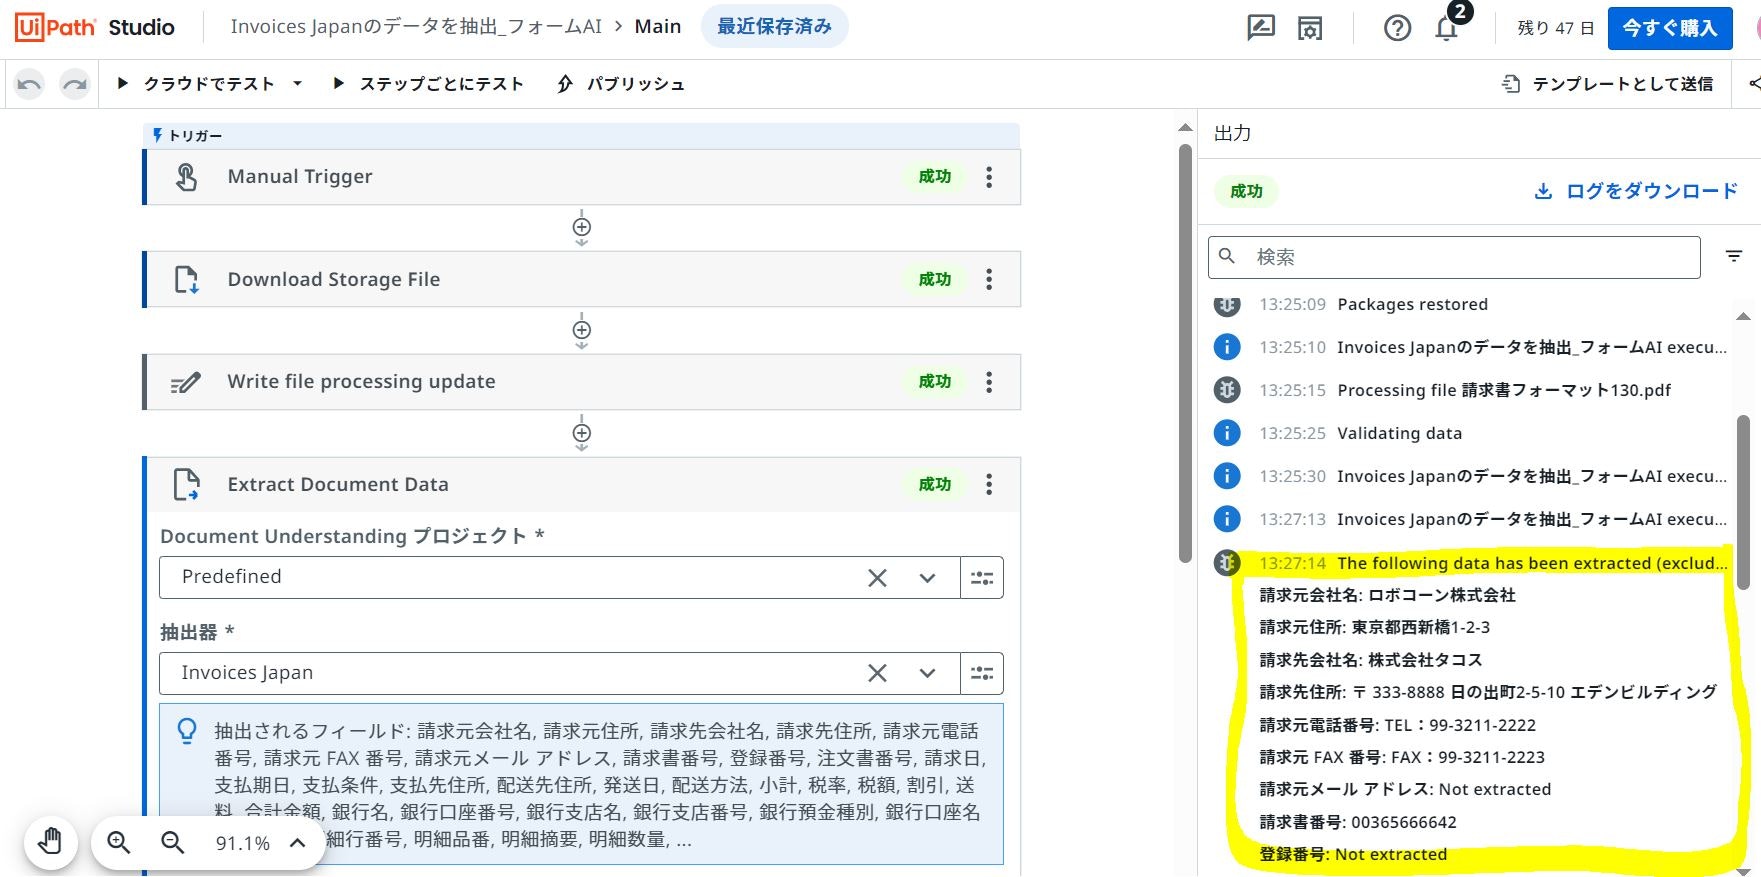Open the help question mark icon
1761x877 pixels.
[1397, 28]
